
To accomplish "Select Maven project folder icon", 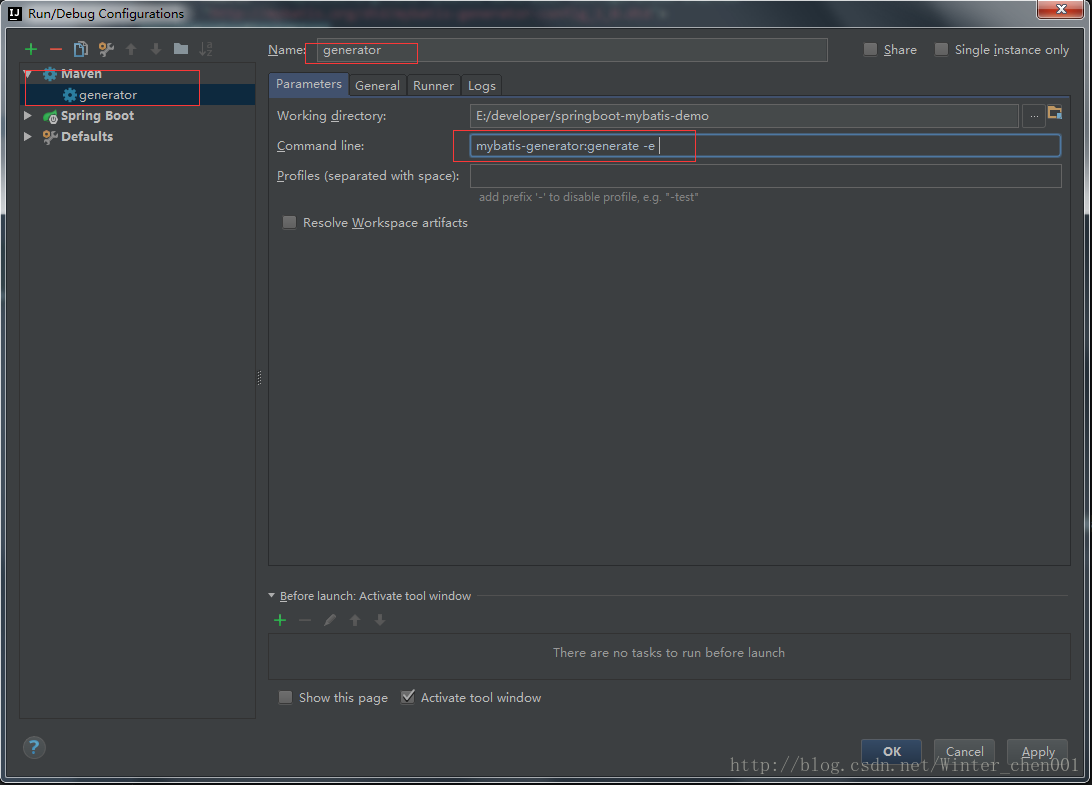I will click(1055, 113).
